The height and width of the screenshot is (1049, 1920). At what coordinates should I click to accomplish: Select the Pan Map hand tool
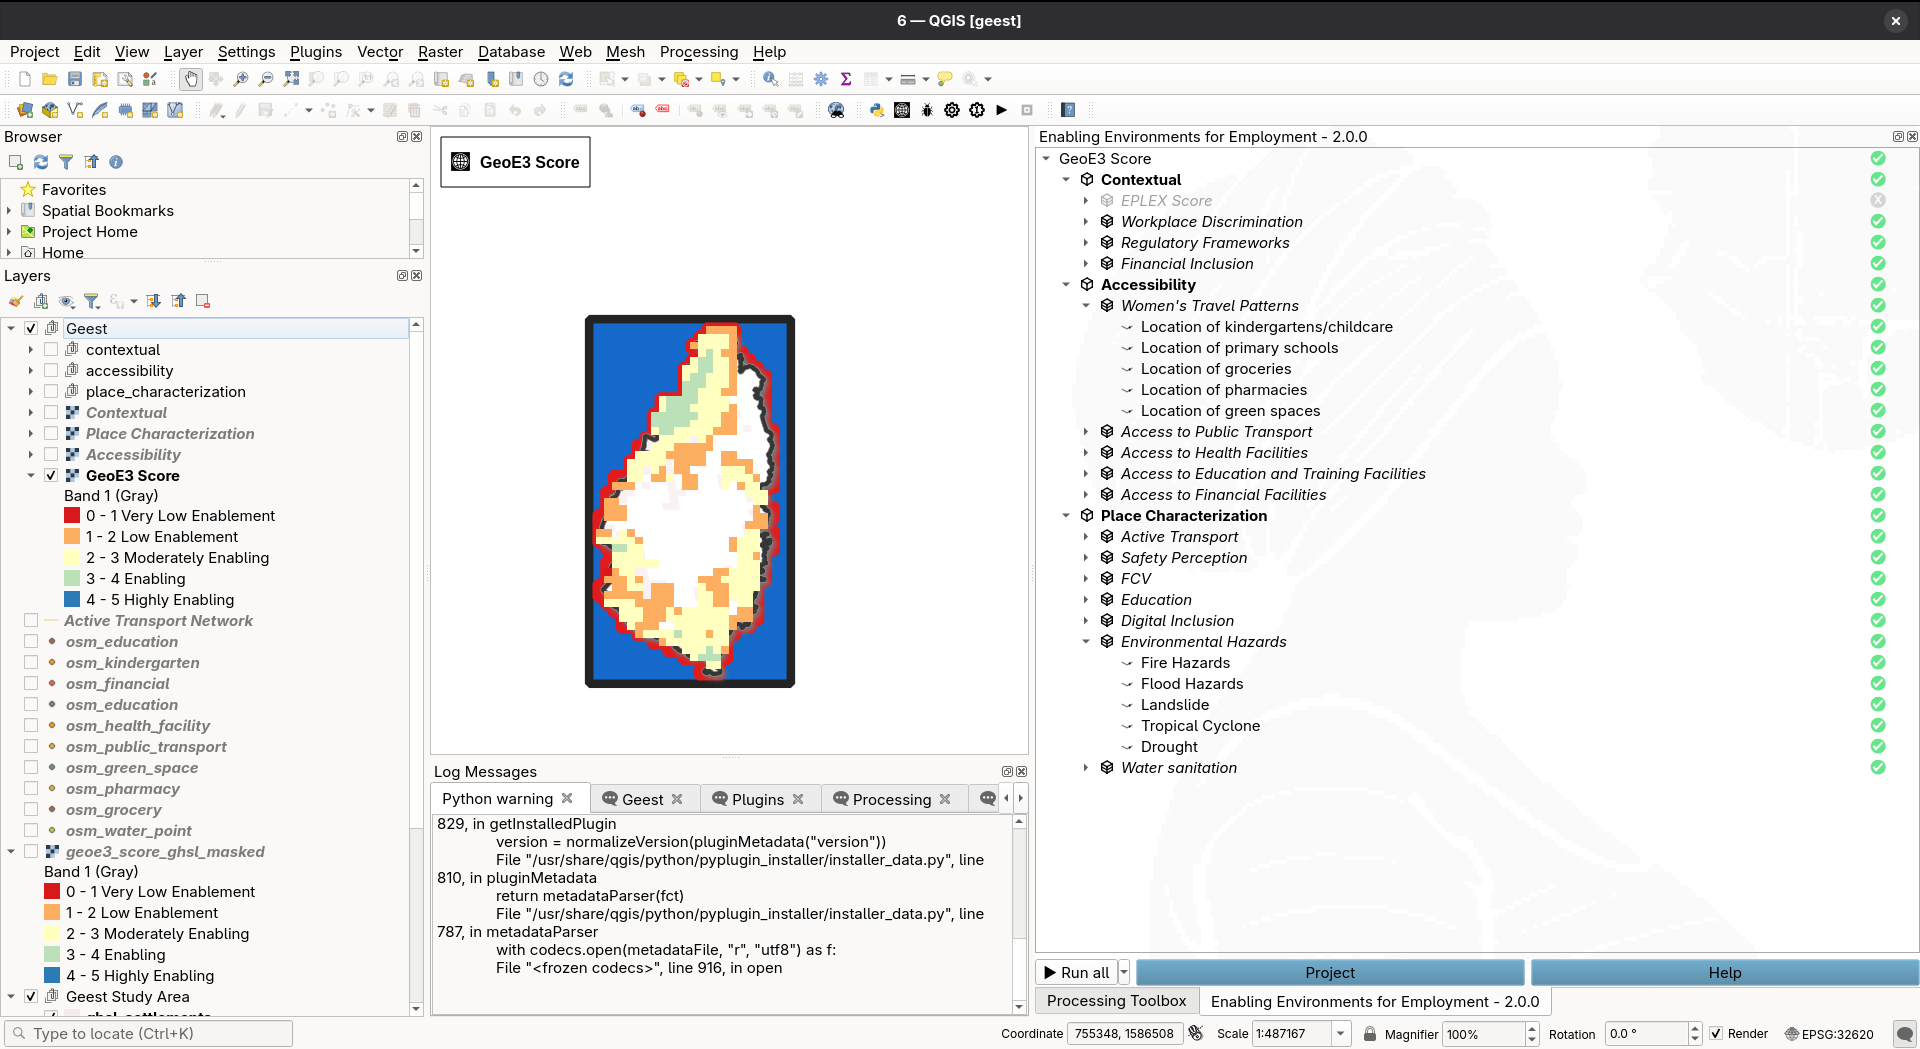click(x=190, y=79)
